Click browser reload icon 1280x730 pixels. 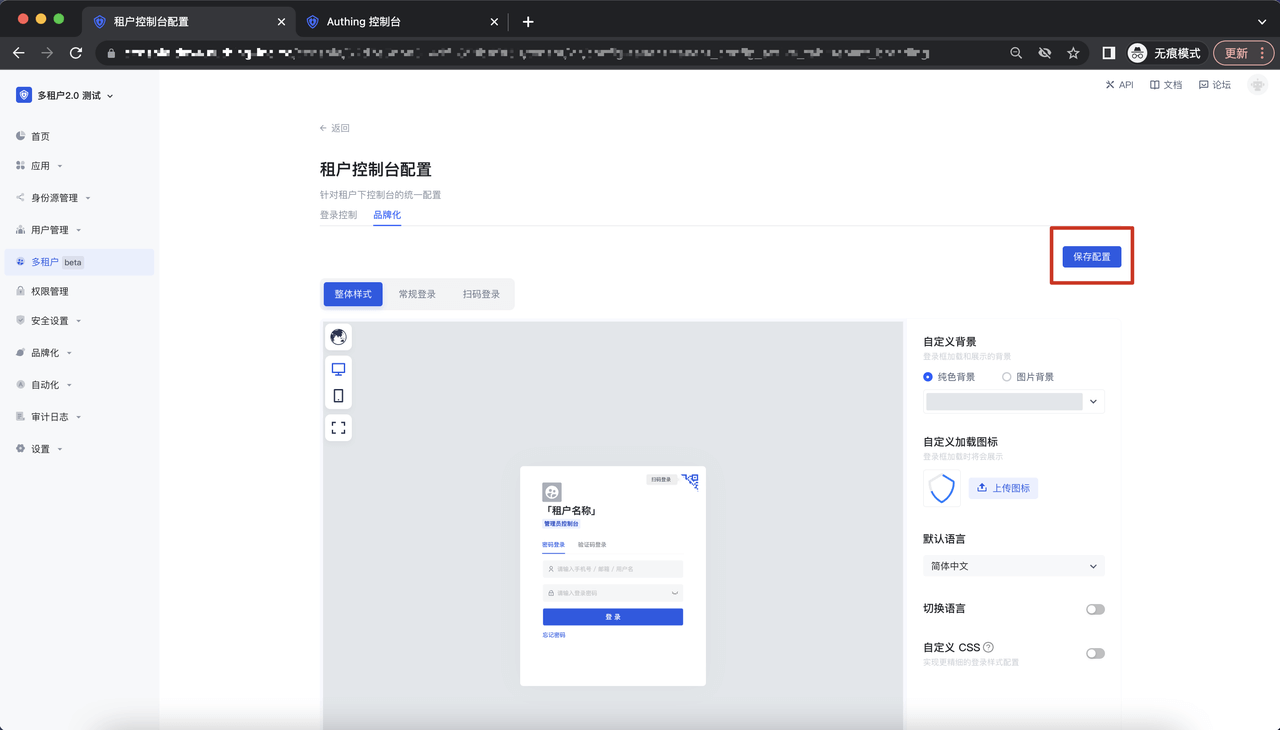76,53
